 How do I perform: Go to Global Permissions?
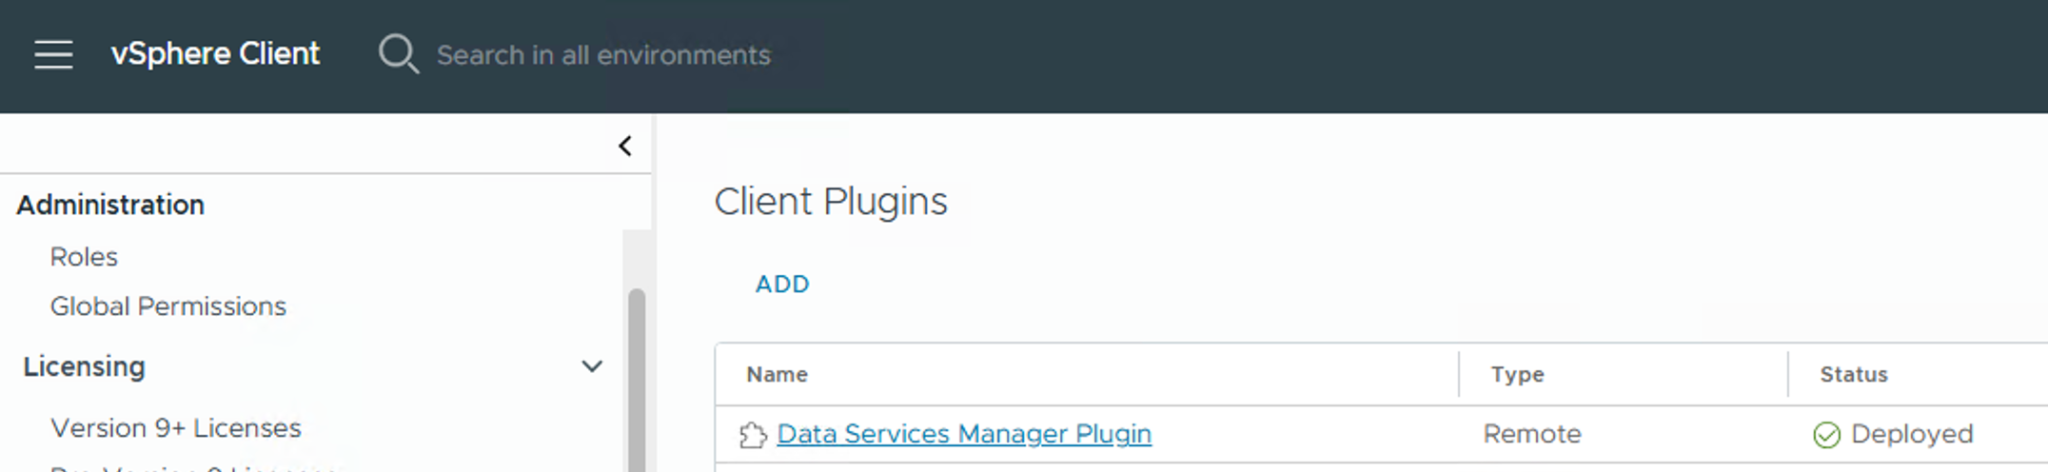click(x=168, y=306)
